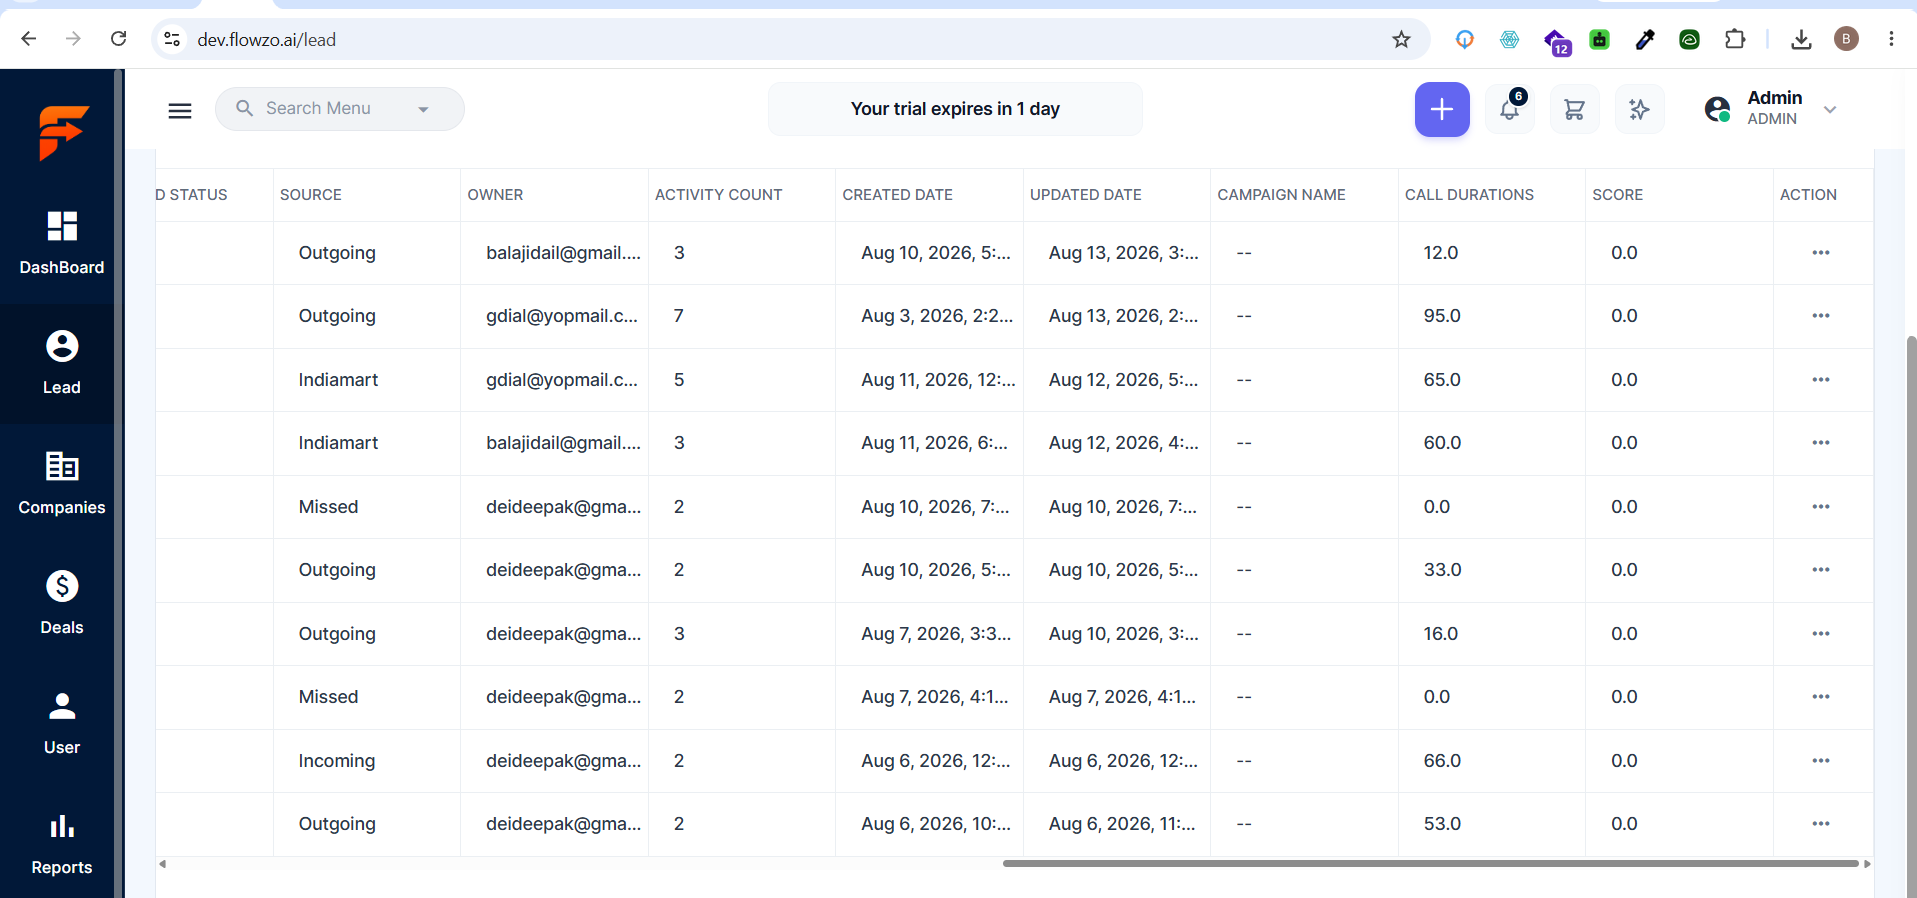Screen dimensions: 1917x898
Task: Bookmark this page with the star
Action: click(1401, 39)
